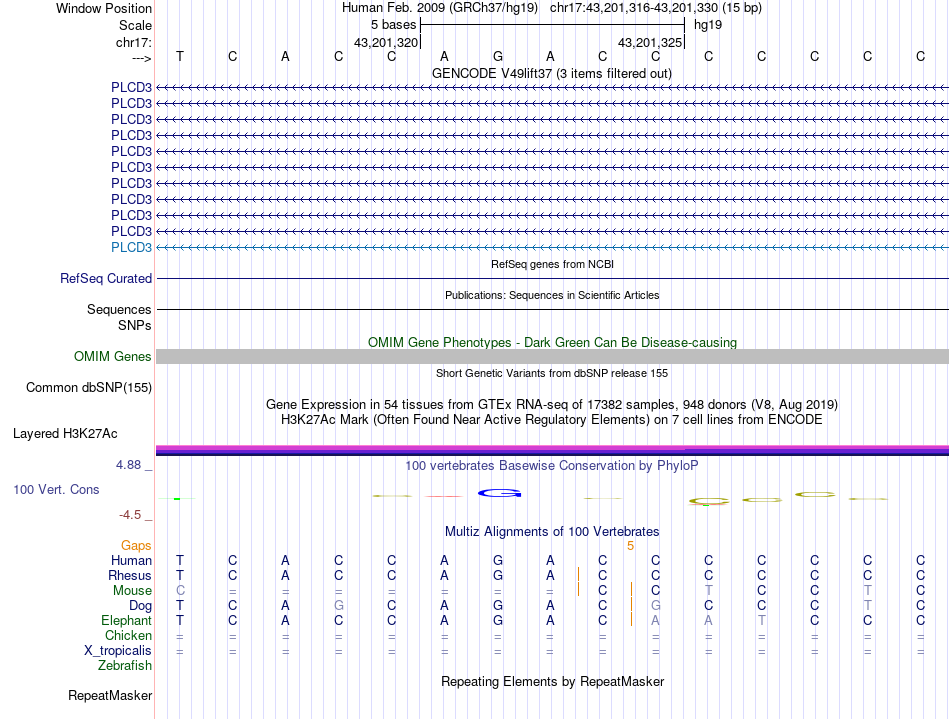Select the Chicken alignment row label
950x719 pixels.
[128, 635]
